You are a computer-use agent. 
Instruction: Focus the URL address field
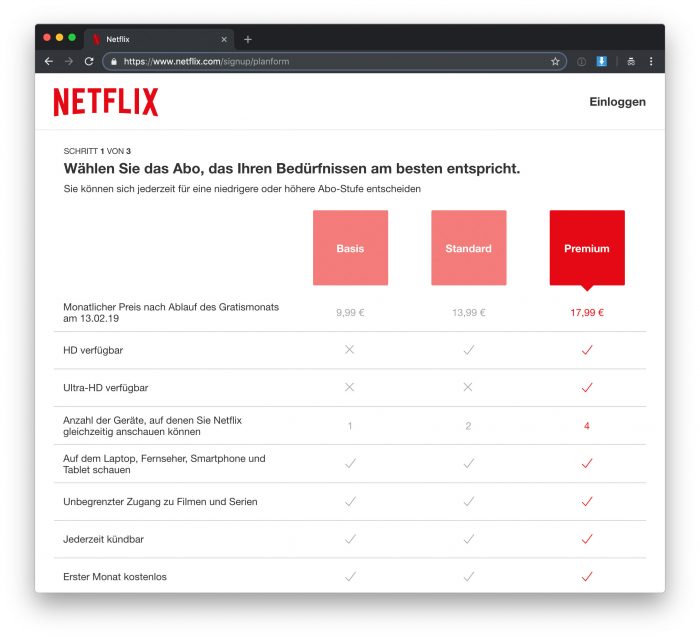click(335, 62)
